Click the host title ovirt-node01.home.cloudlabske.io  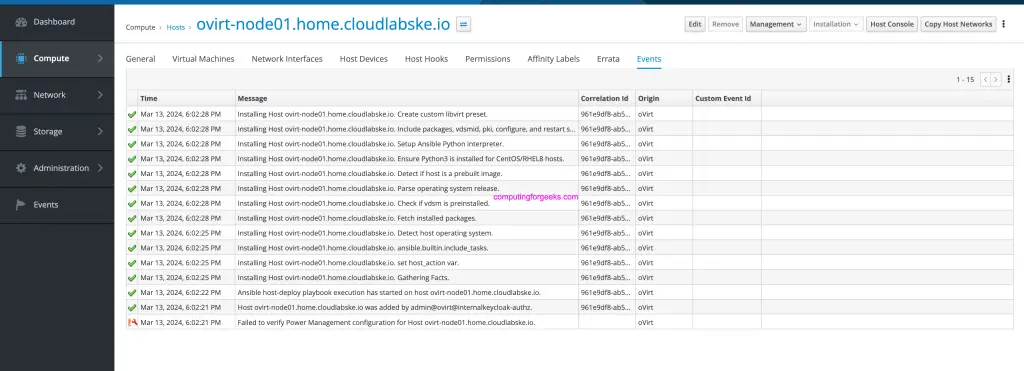323,25
